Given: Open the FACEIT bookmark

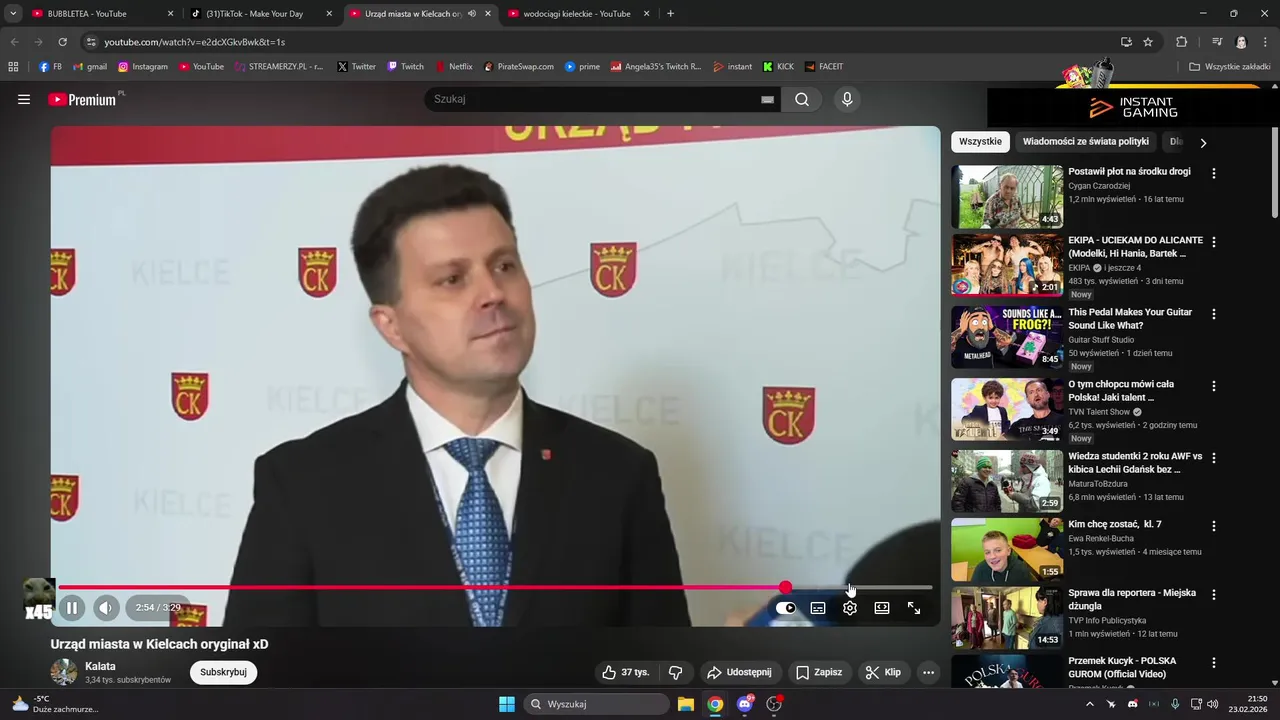Looking at the screenshot, I should pos(823,67).
